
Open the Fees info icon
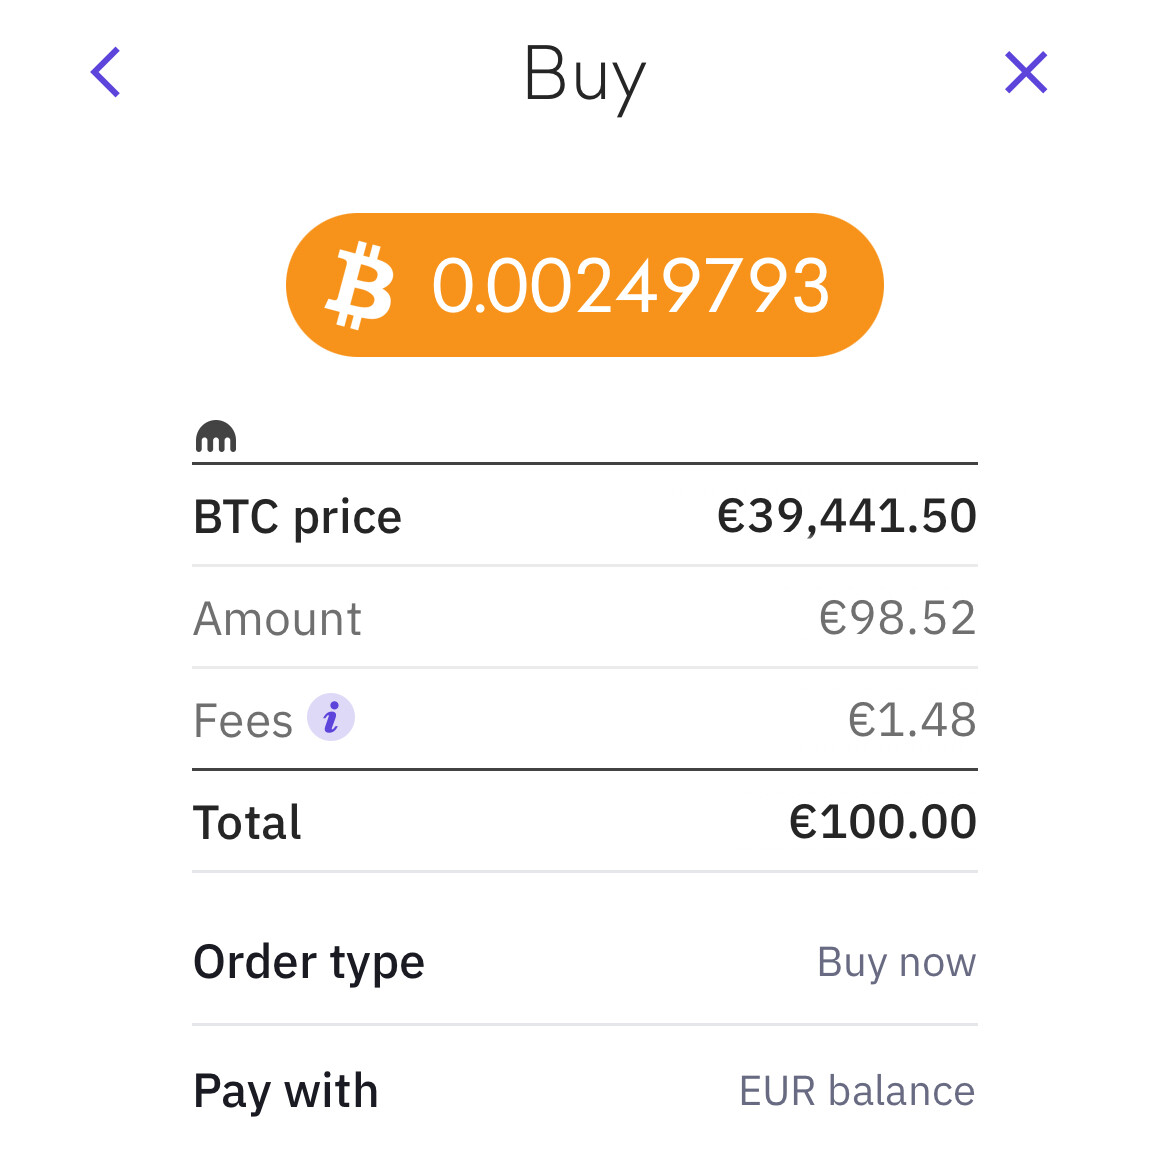(331, 717)
